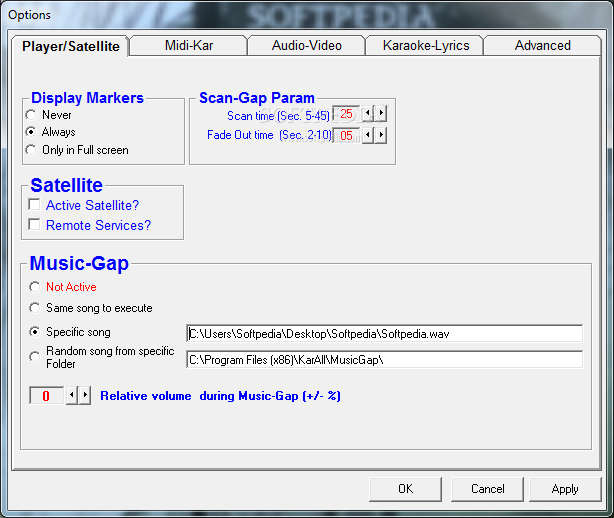614x518 pixels.
Task: Click the relative volume value box
Action: tap(46, 395)
